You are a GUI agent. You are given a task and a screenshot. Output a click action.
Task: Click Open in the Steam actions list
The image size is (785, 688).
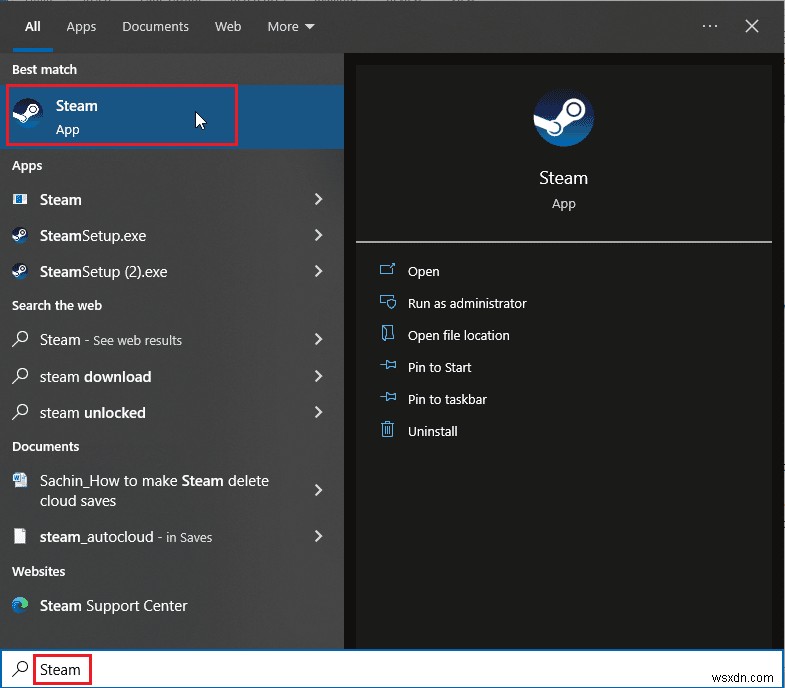[x=423, y=271]
